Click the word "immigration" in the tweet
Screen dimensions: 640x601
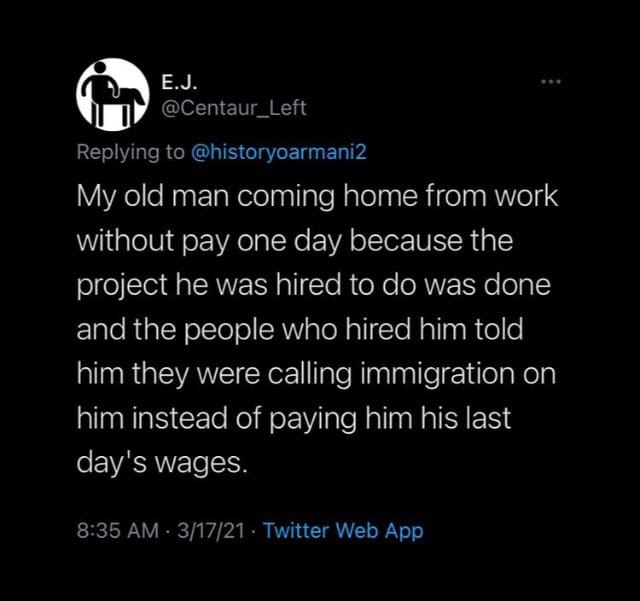[438, 374]
